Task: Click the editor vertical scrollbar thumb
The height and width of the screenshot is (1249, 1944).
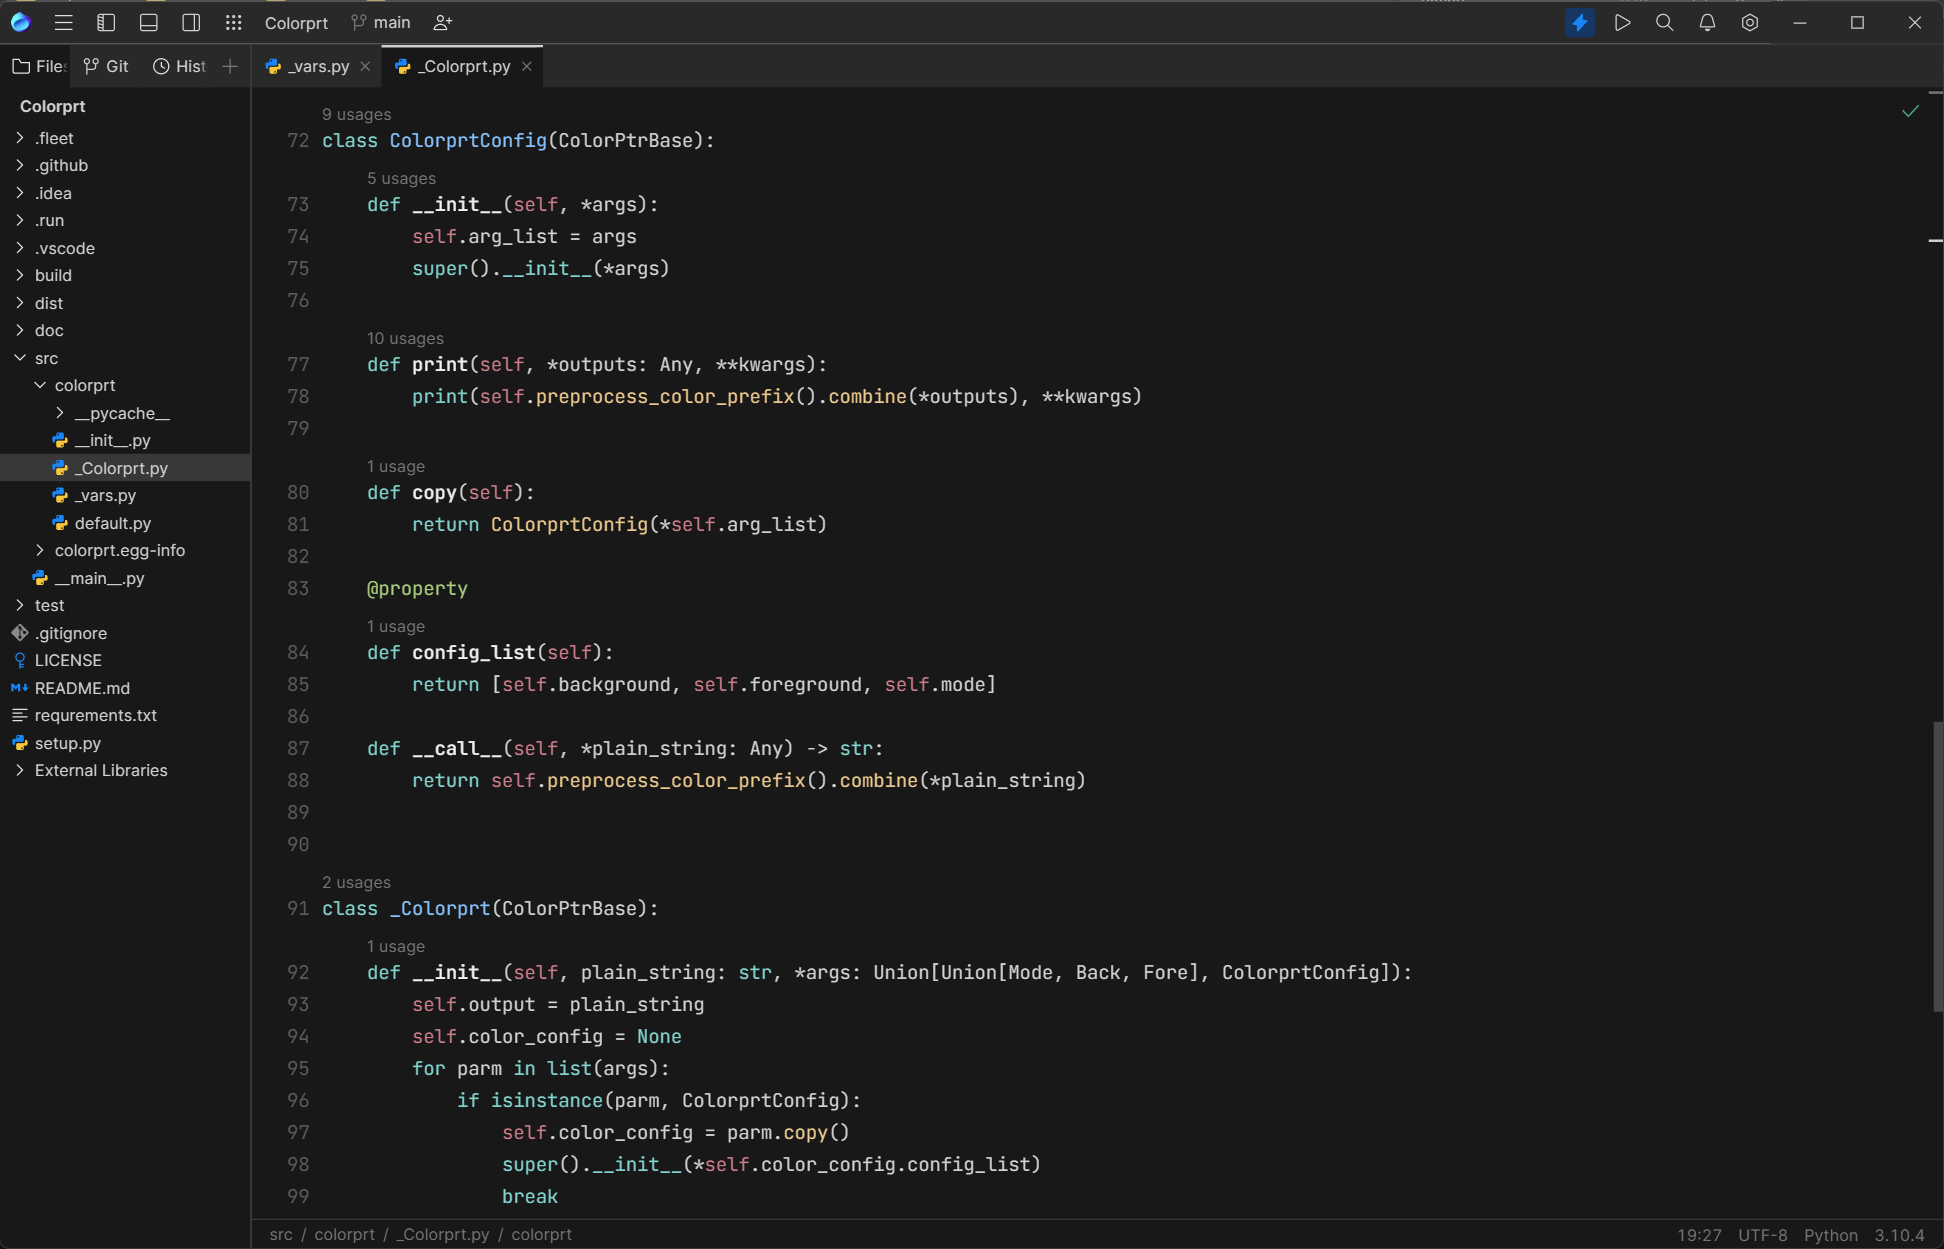Action: tap(1936, 865)
